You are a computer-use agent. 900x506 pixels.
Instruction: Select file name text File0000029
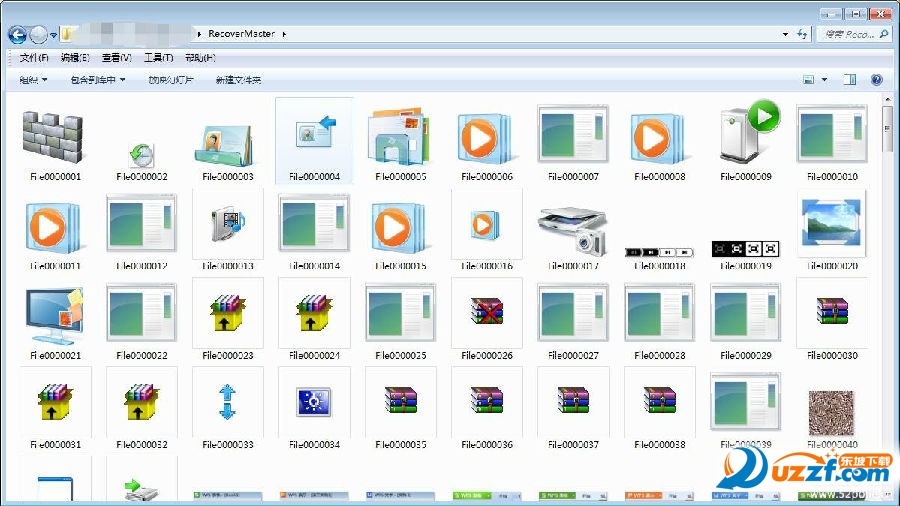[x=746, y=356]
